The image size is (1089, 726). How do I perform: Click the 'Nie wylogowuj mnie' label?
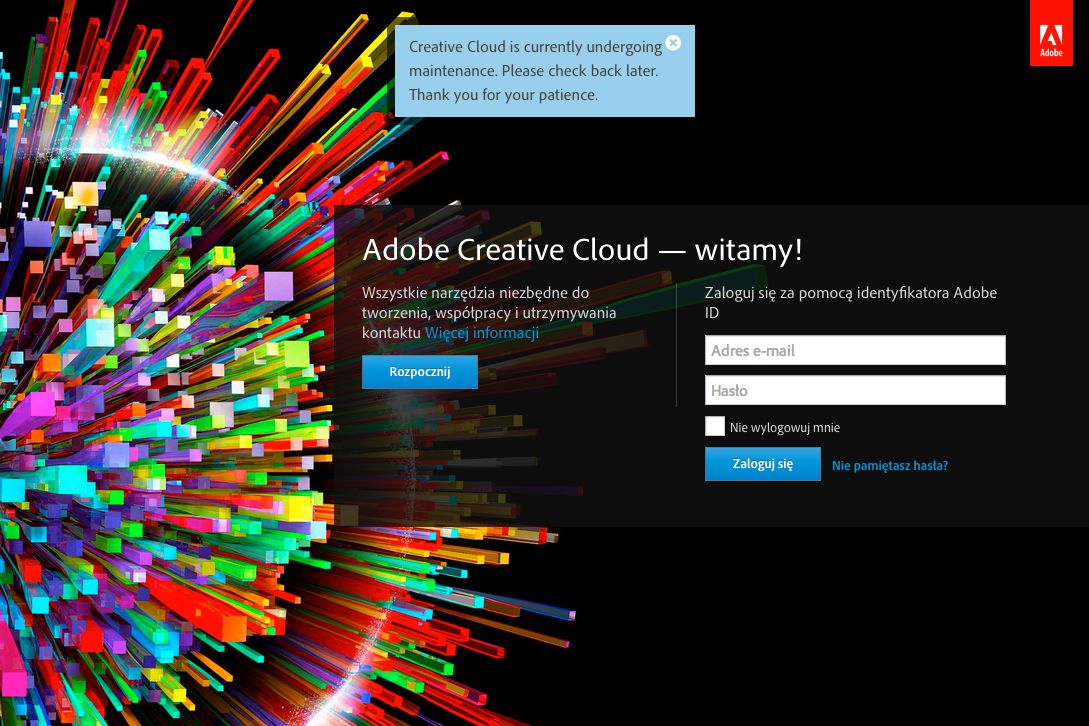[x=785, y=427]
